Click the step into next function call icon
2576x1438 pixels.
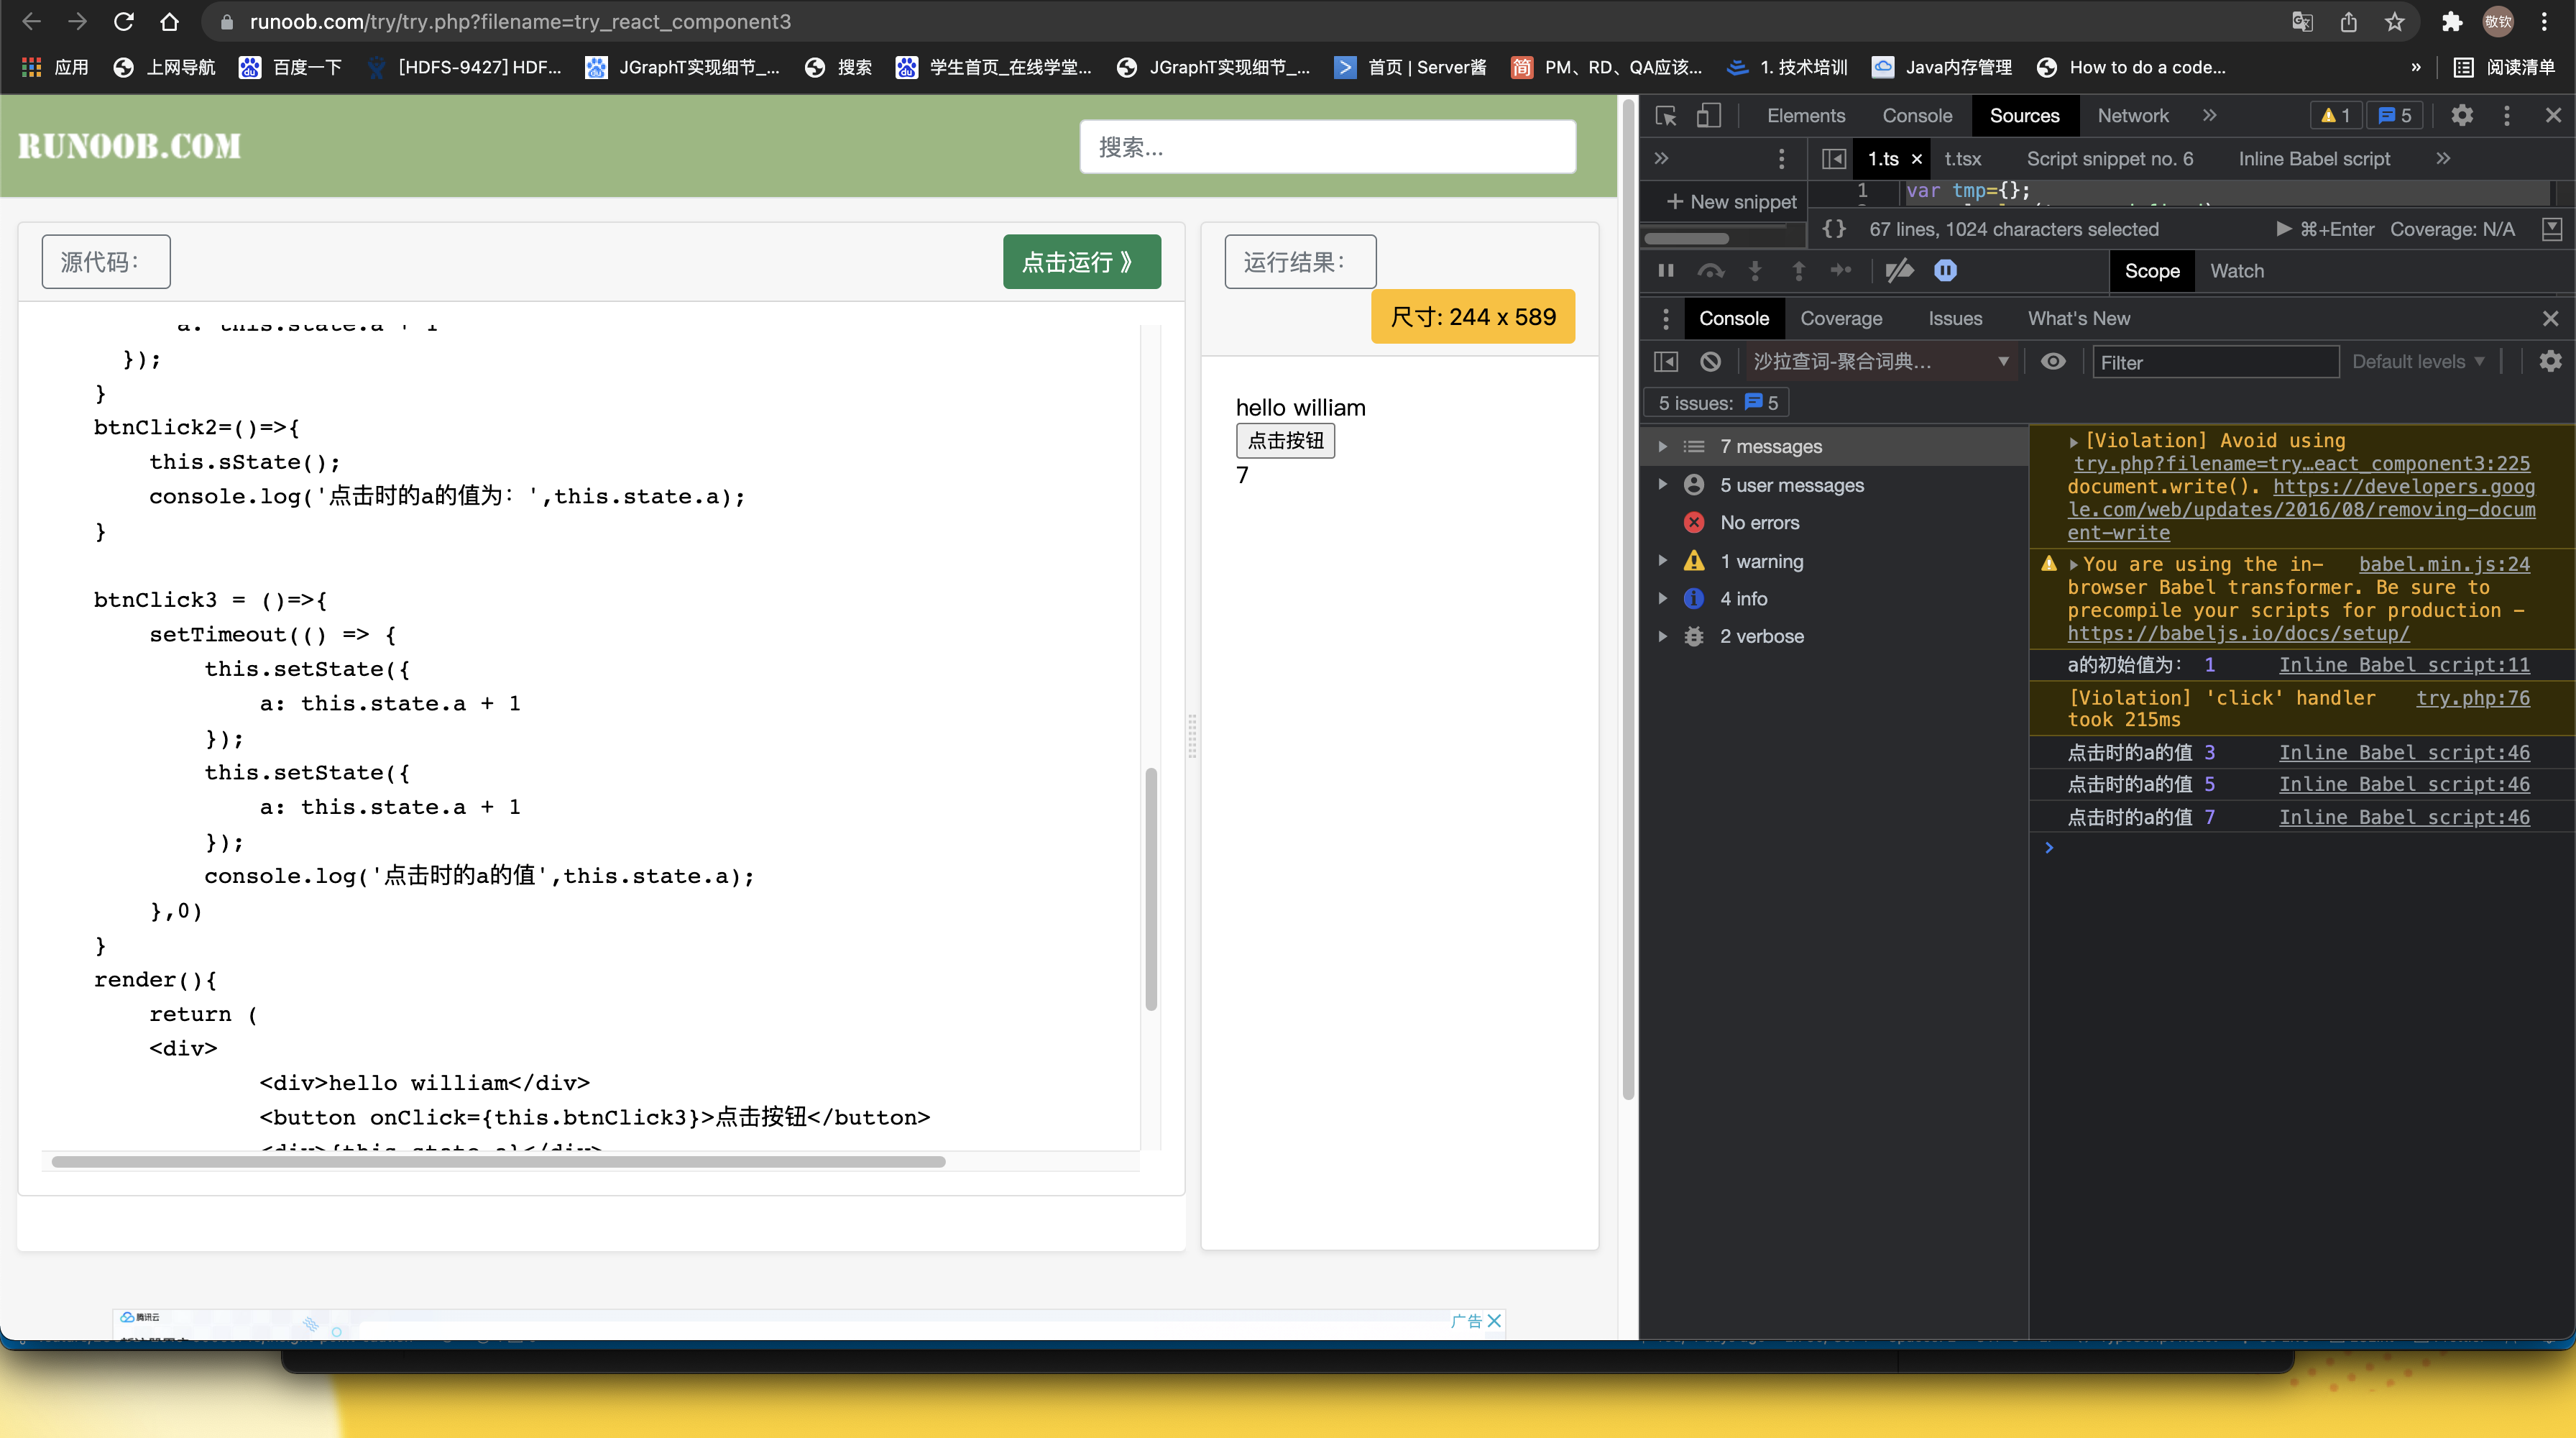(x=1756, y=270)
